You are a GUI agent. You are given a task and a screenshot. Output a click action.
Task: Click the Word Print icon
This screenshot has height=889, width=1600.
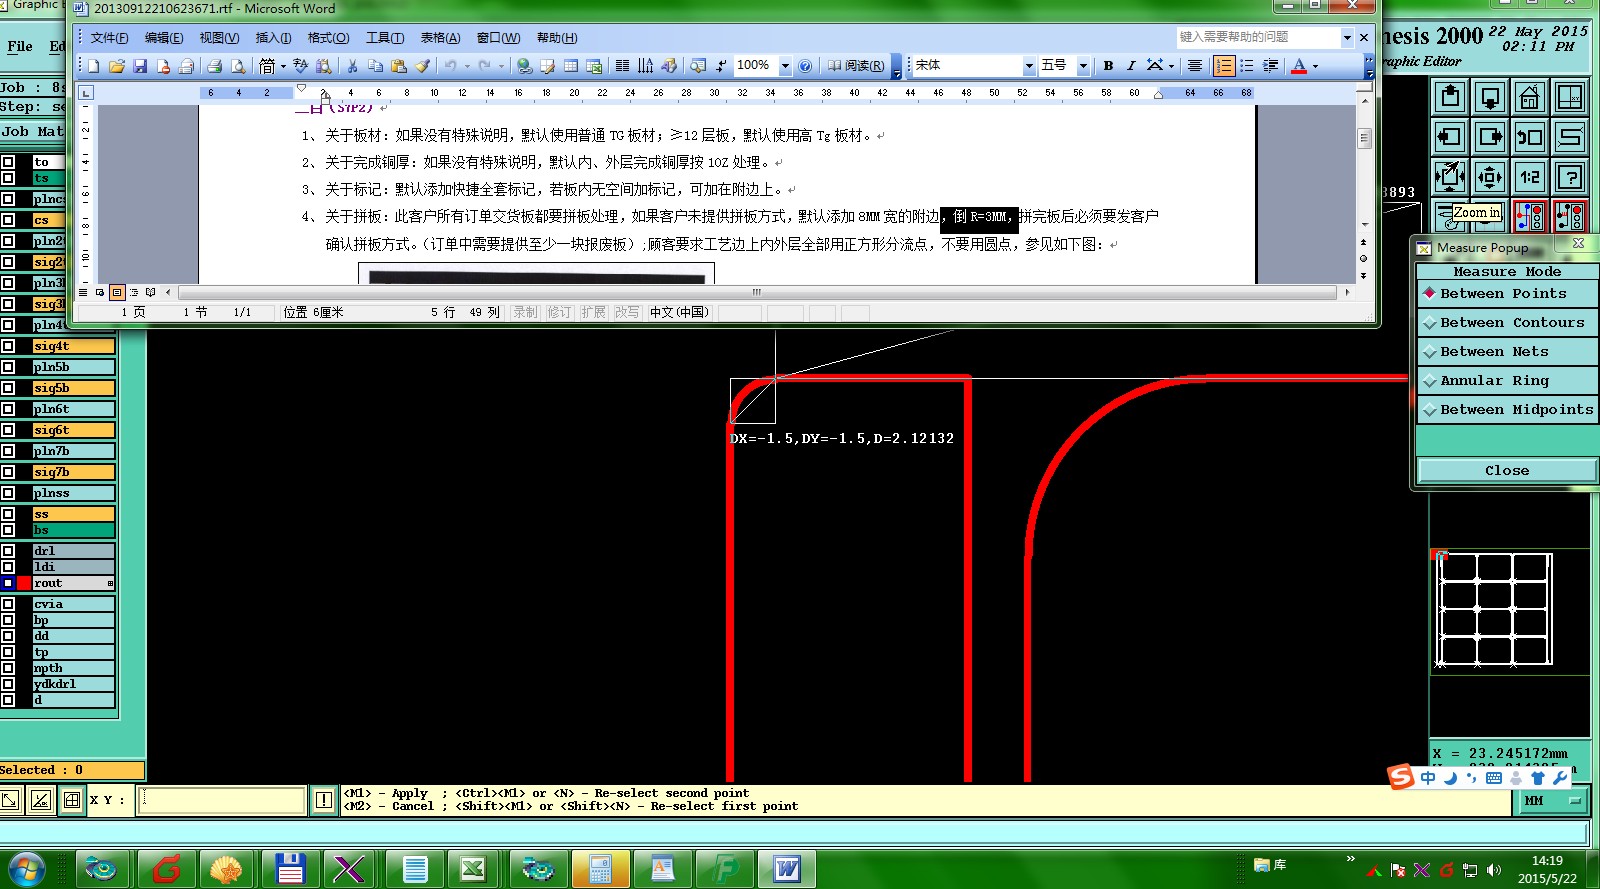coord(214,66)
